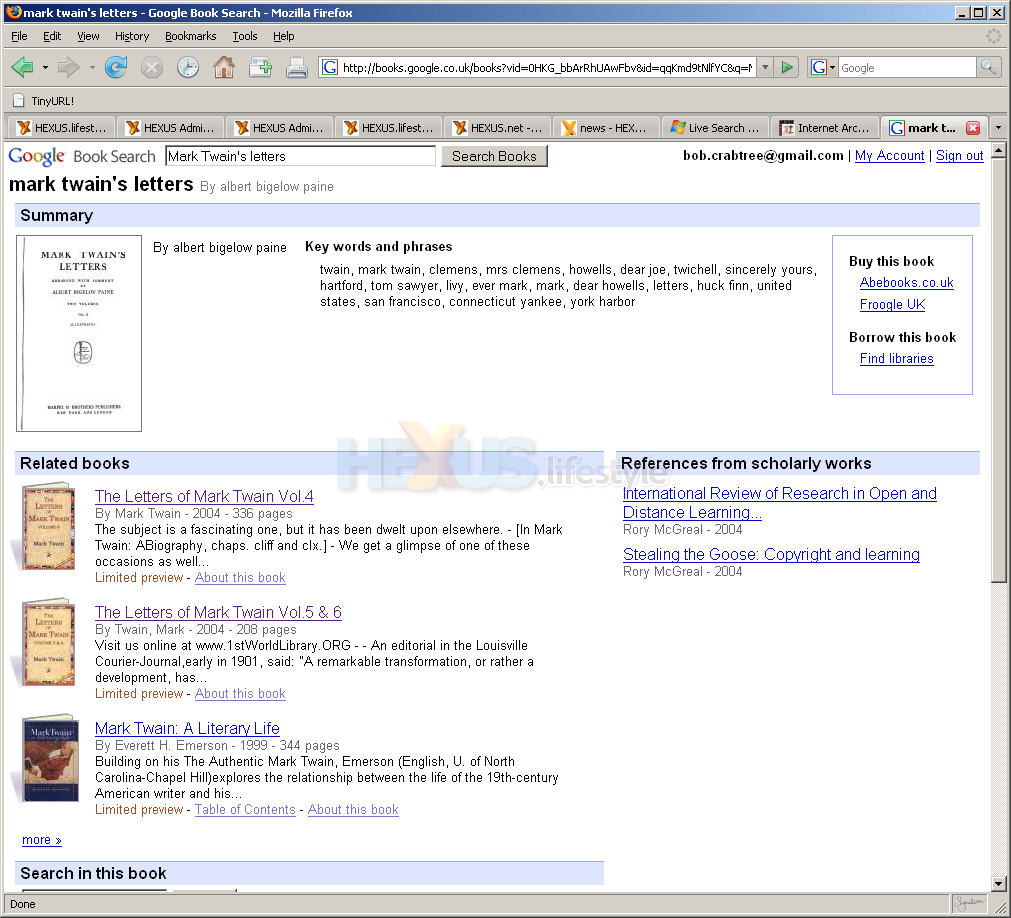The image size is (1011, 918).
Task: Switch to the 'Live Search' tab
Action: click(x=715, y=128)
